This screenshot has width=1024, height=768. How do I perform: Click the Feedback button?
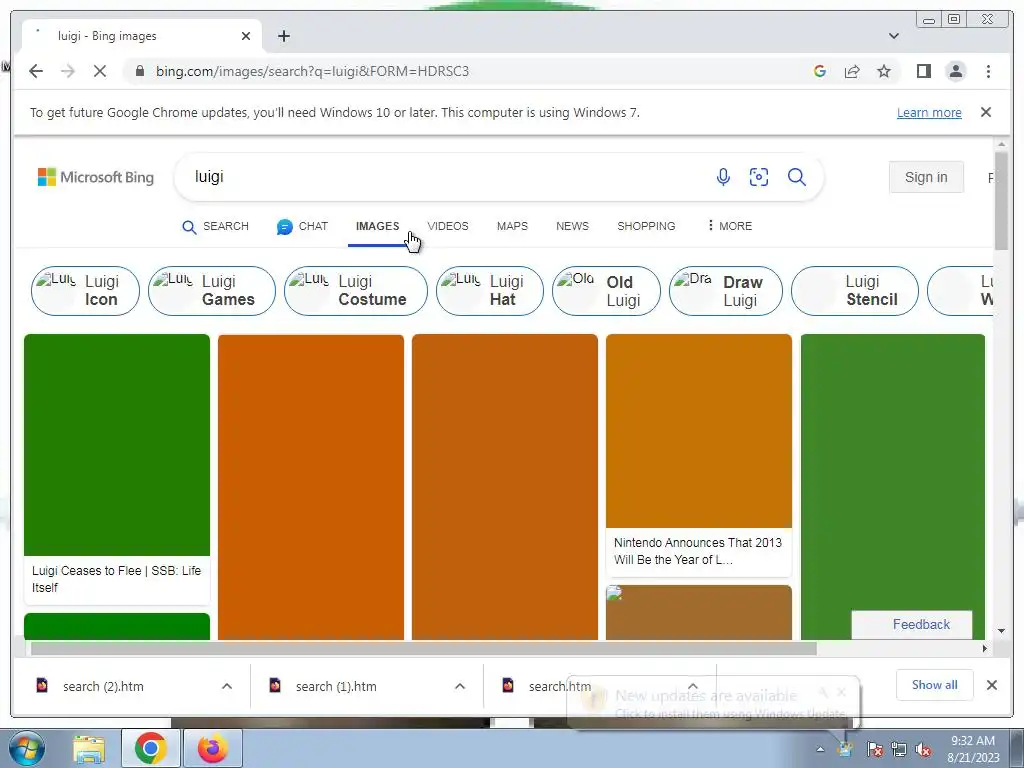click(912, 625)
